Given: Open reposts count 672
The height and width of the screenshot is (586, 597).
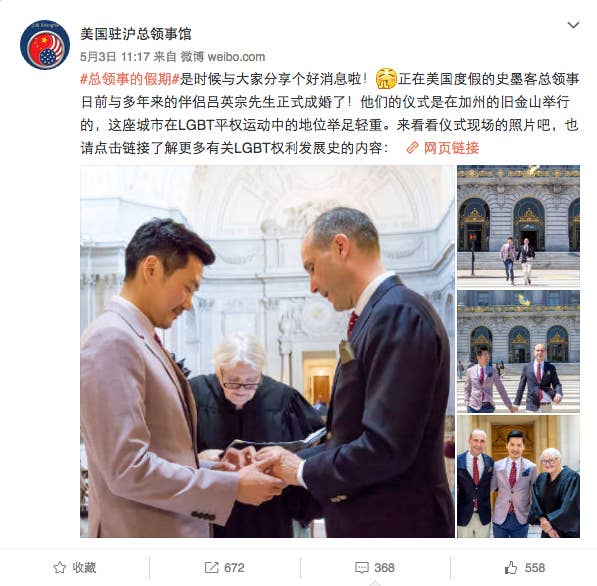Looking at the screenshot, I should 234,568.
